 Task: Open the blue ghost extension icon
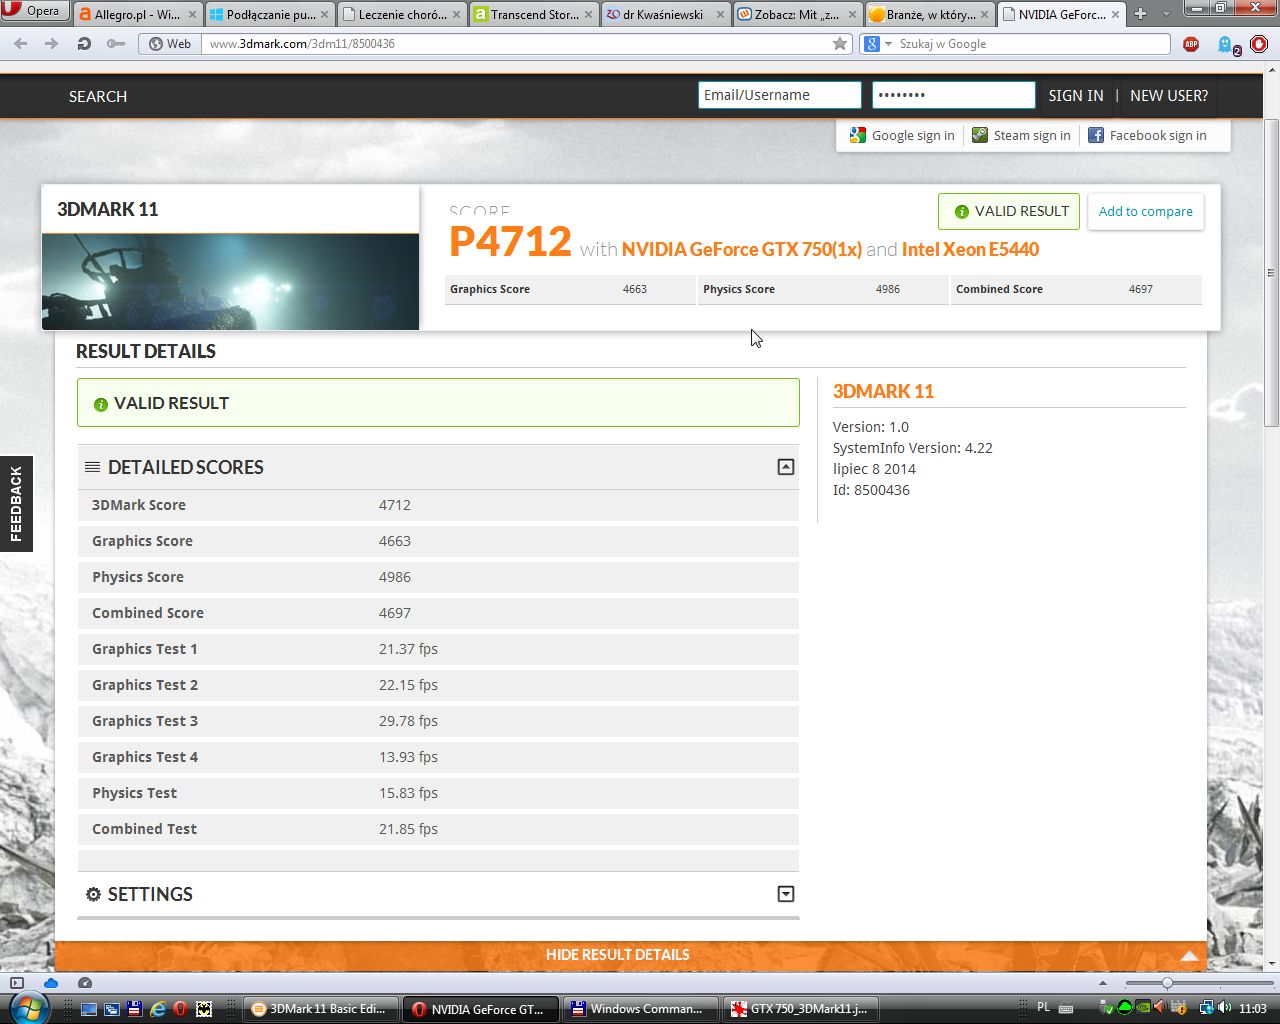pyautogui.click(x=1227, y=45)
